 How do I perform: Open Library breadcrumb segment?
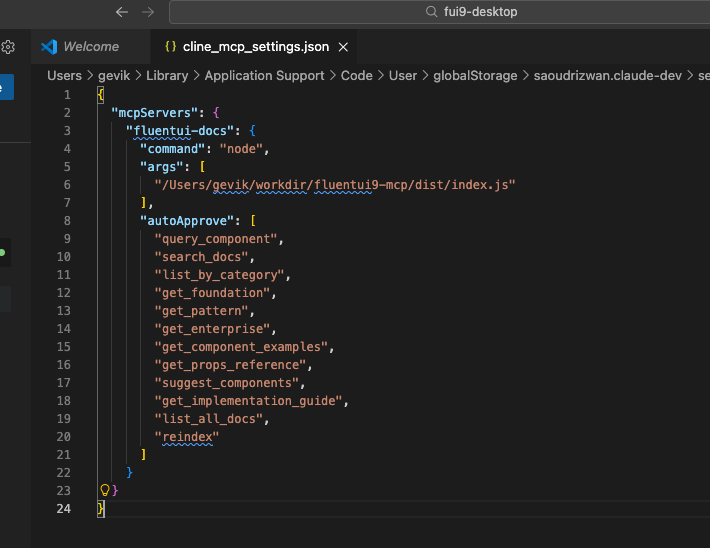[167, 76]
